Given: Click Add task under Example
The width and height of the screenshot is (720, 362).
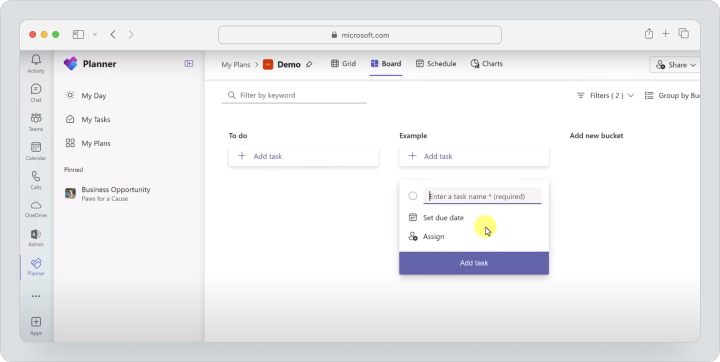Looking at the screenshot, I should [x=474, y=156].
